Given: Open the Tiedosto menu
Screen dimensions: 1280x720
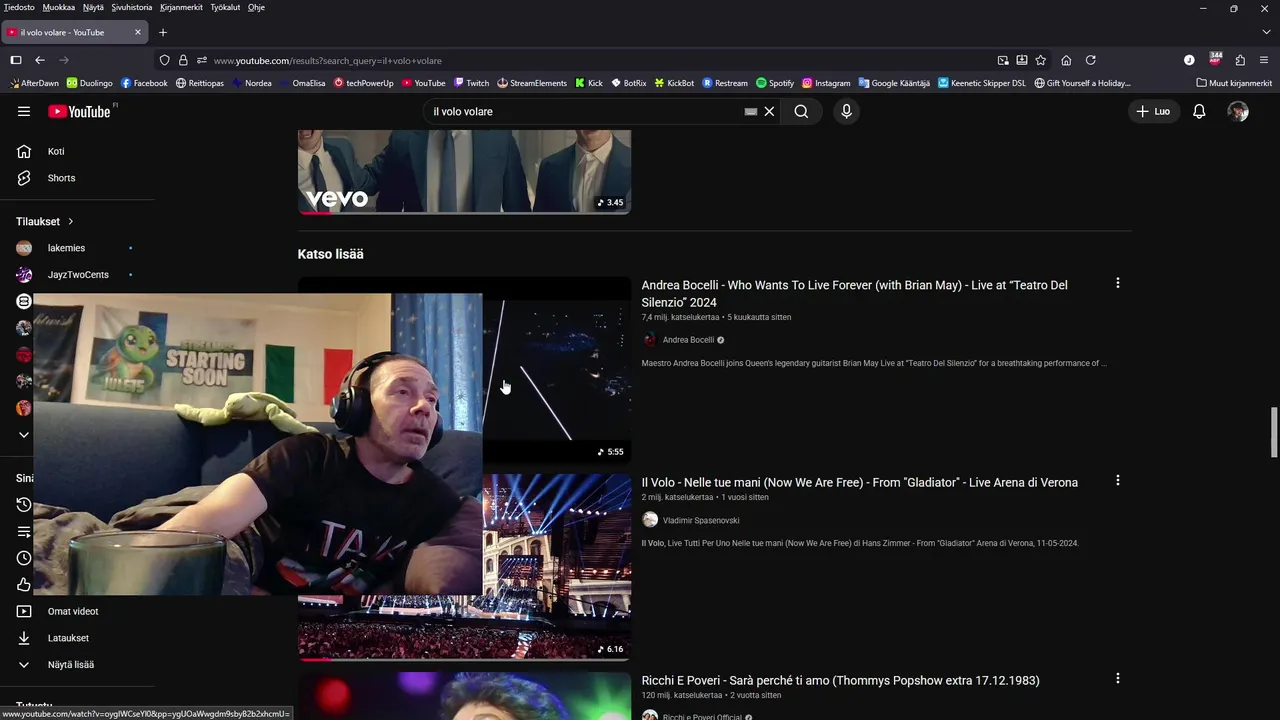Looking at the screenshot, I should click(x=19, y=7).
